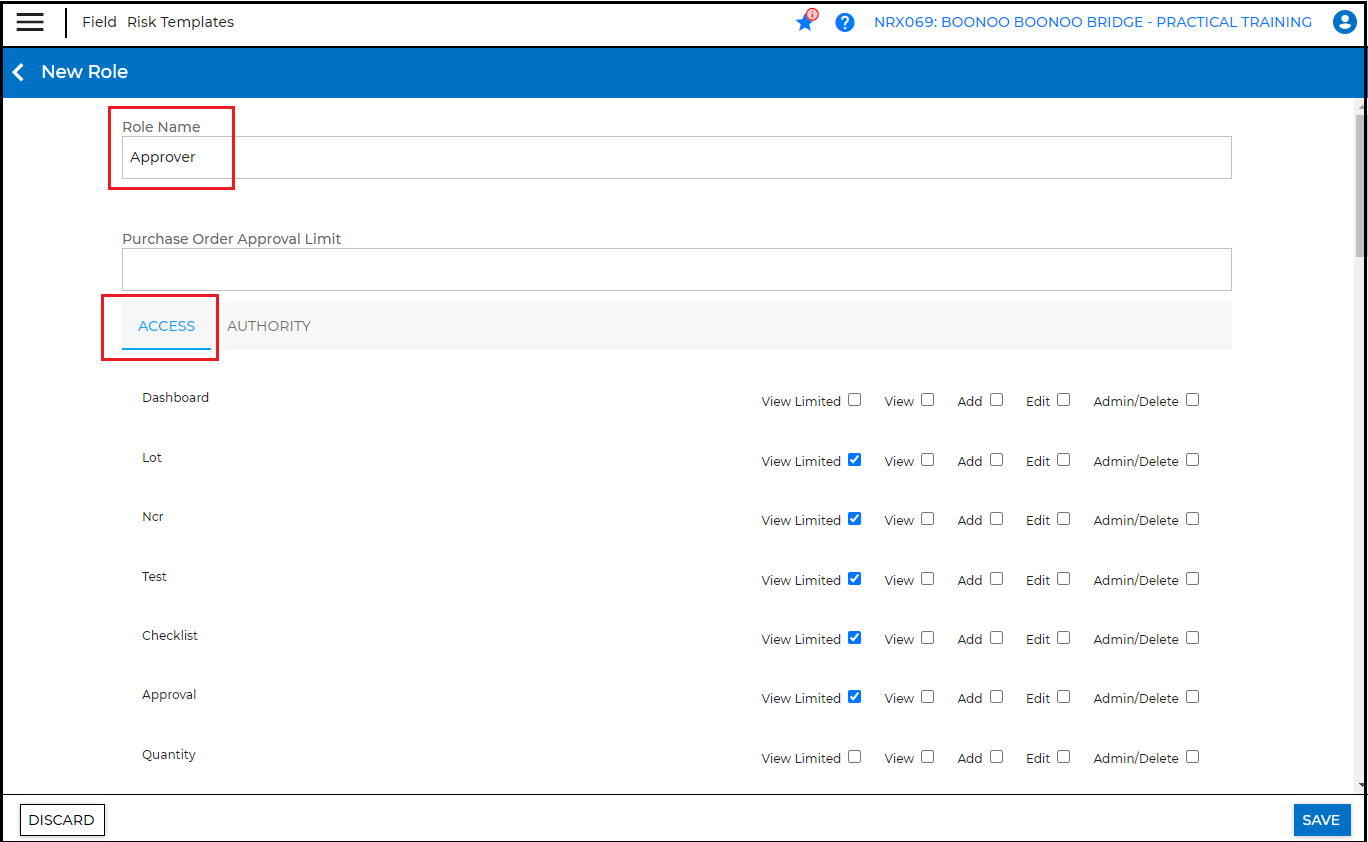The height and width of the screenshot is (842, 1368).
Task: Enable Admin/Delete for Test
Action: coord(1192,579)
